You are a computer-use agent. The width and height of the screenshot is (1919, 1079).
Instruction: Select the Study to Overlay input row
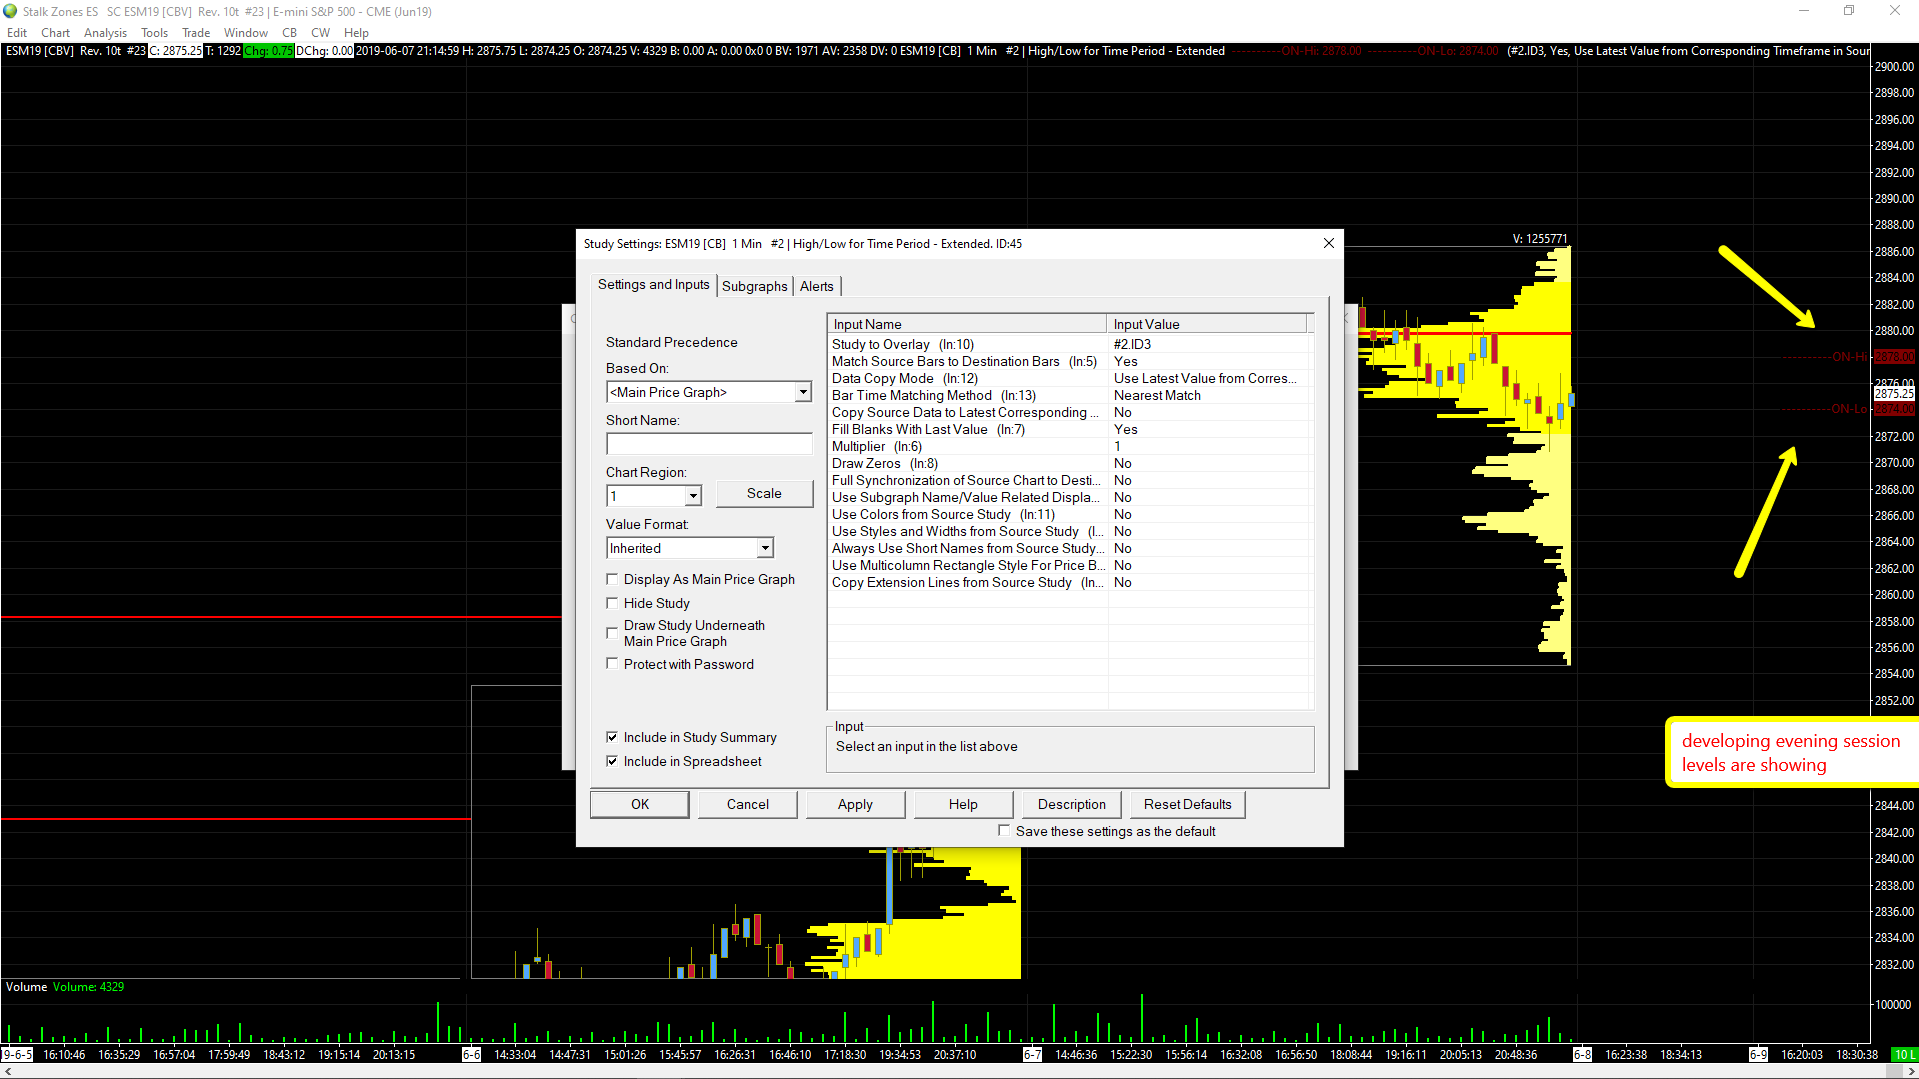click(1068, 344)
